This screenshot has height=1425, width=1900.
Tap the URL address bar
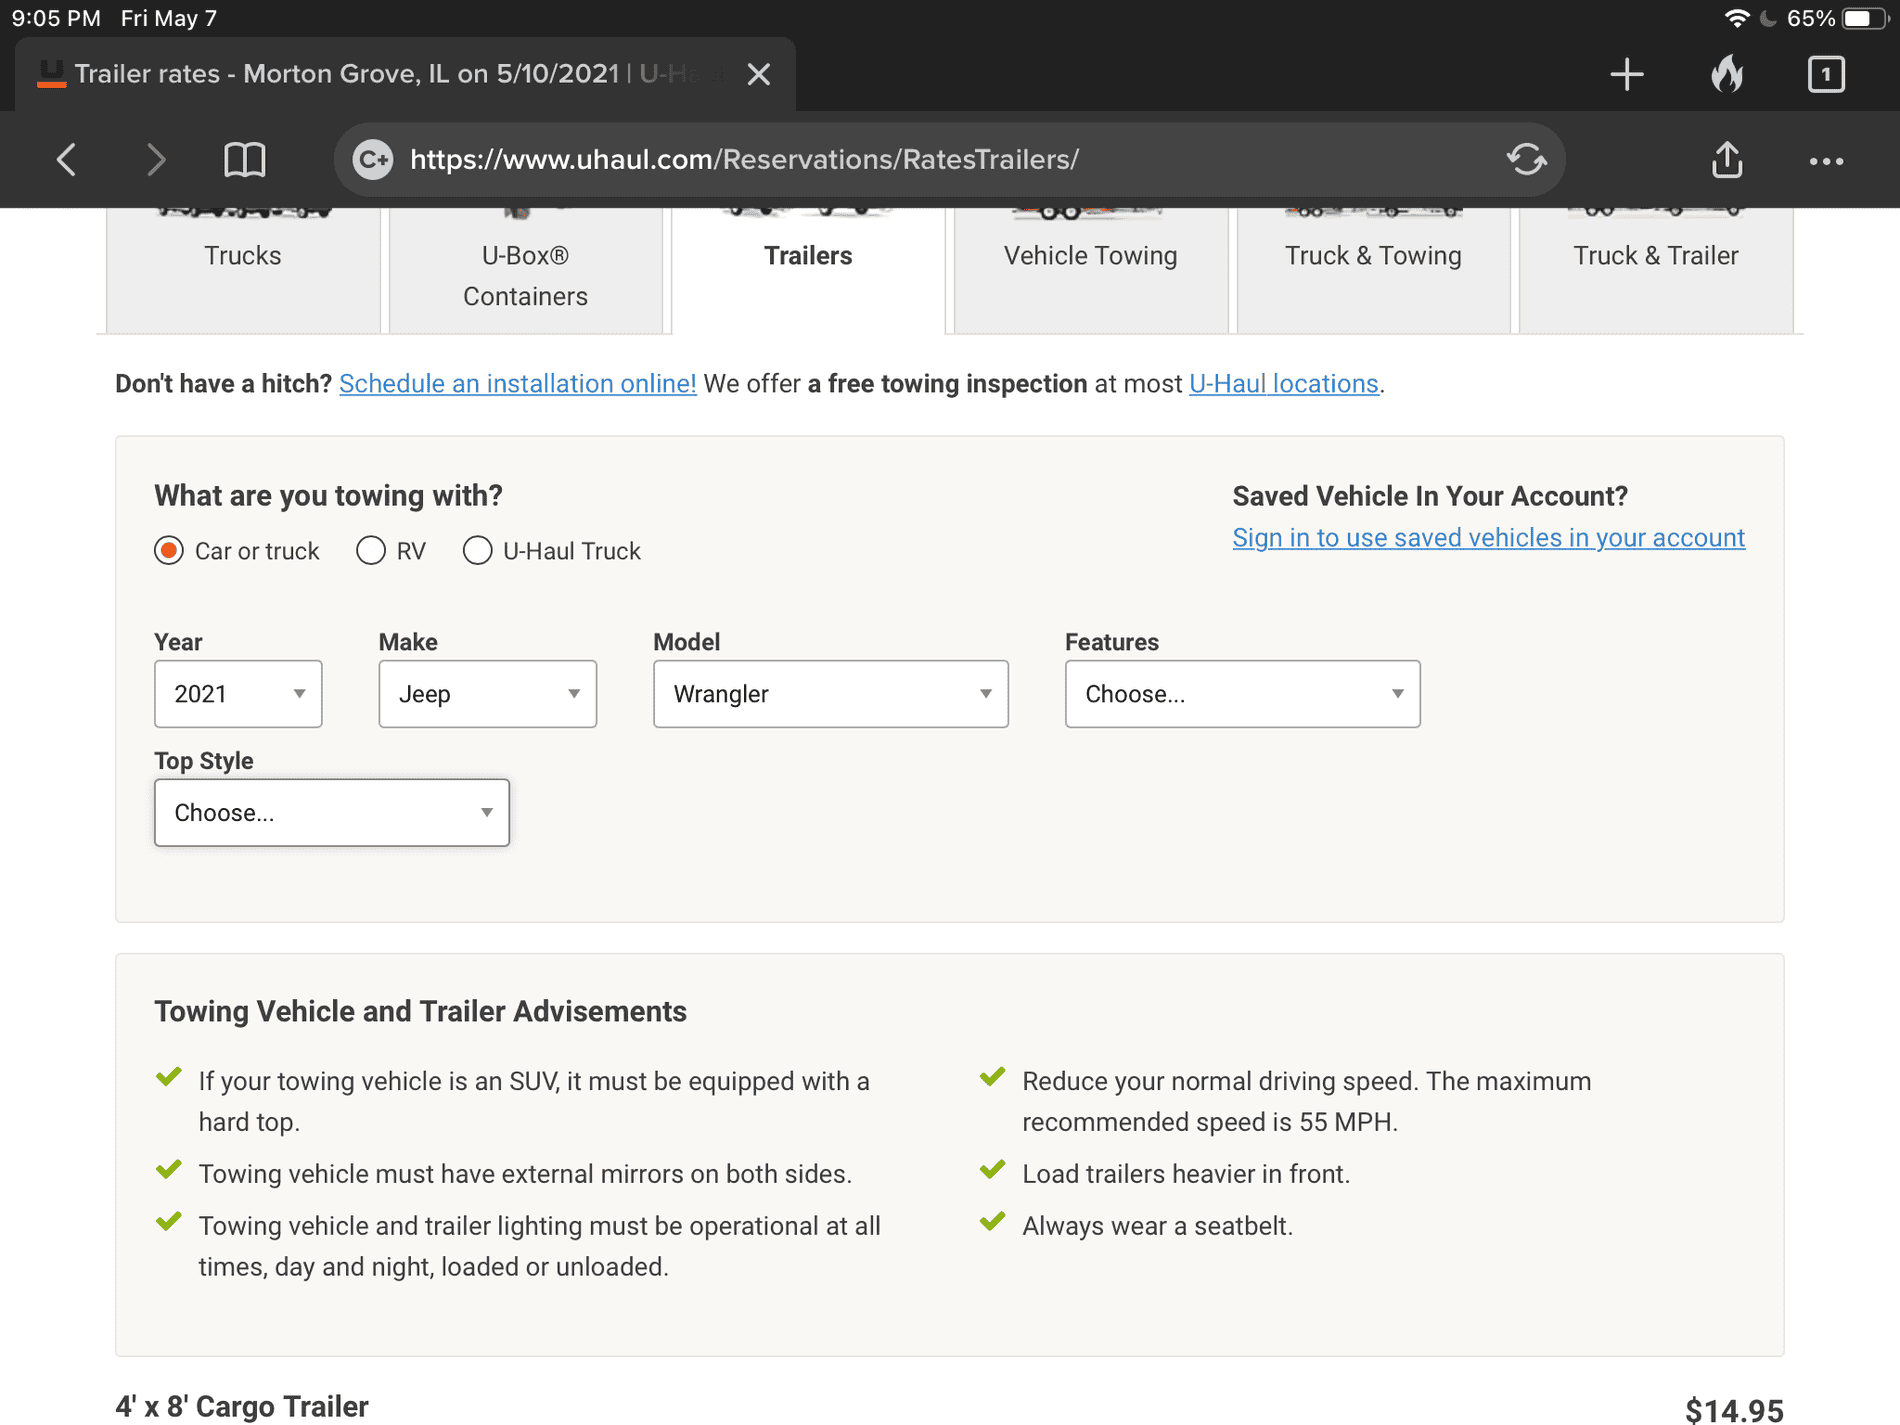(949, 160)
